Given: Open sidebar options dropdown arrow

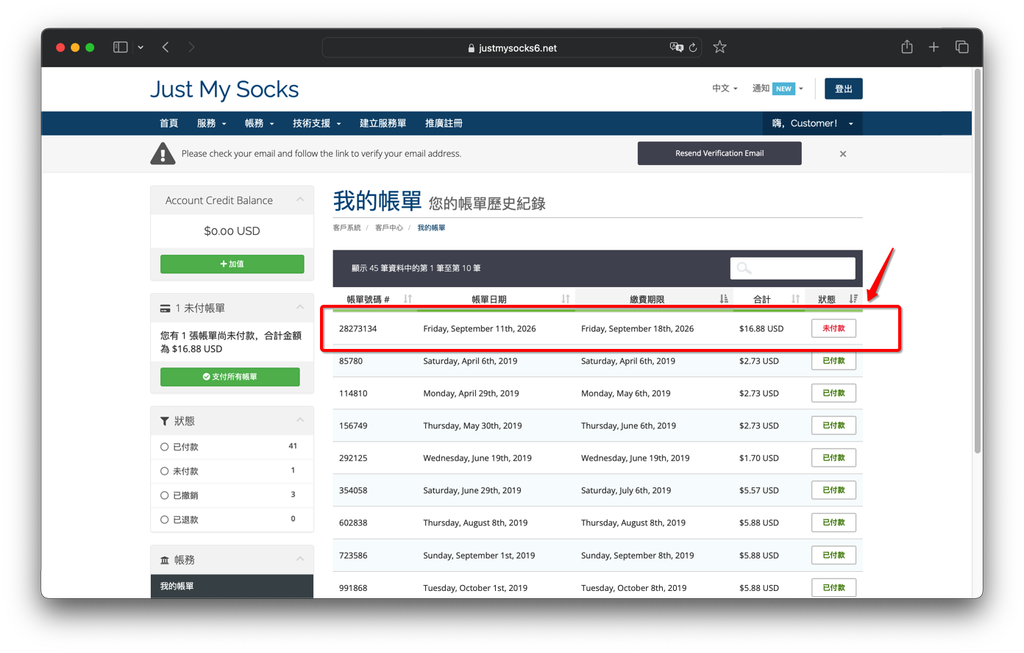Looking at the screenshot, I should click(x=140, y=47).
